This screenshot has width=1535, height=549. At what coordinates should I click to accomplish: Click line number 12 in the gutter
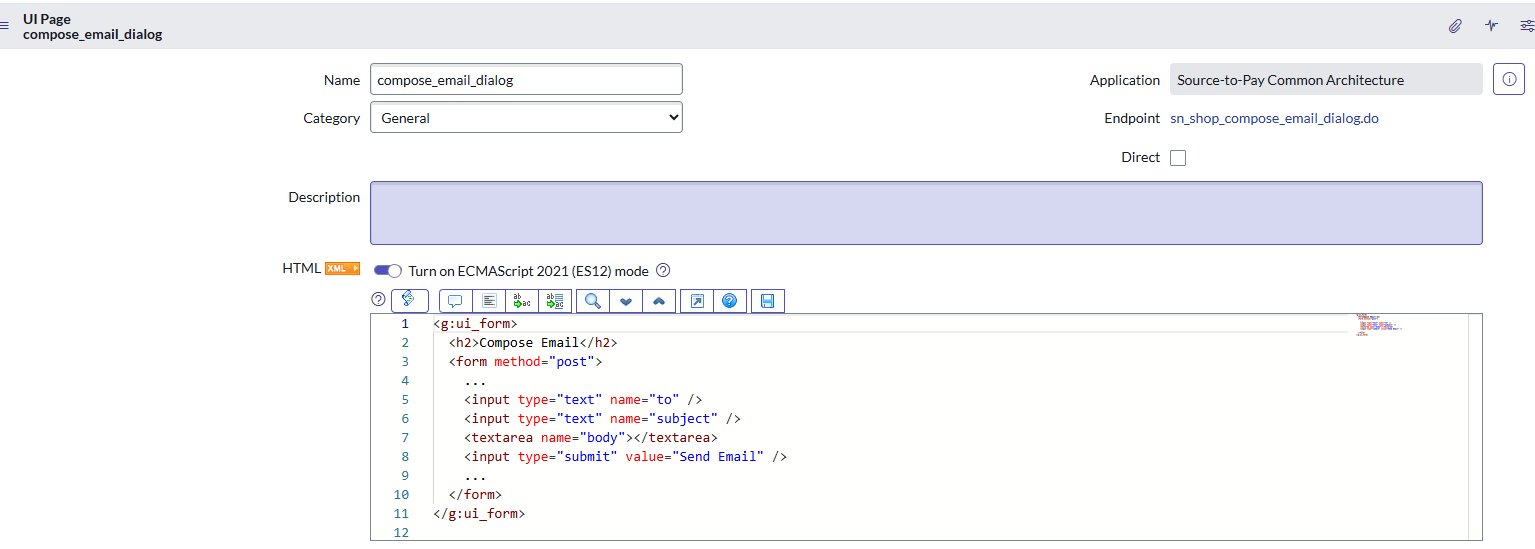pyautogui.click(x=401, y=533)
